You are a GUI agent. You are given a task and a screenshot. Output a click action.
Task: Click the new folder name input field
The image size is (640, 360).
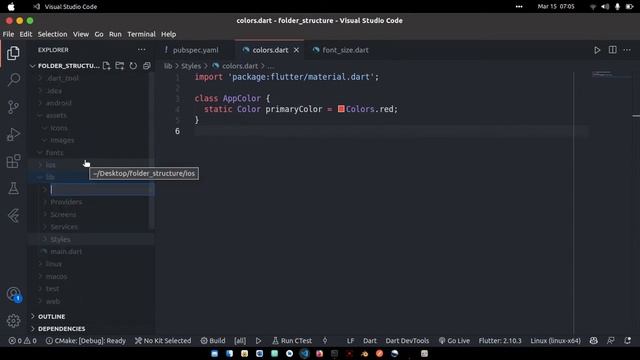click(102, 189)
